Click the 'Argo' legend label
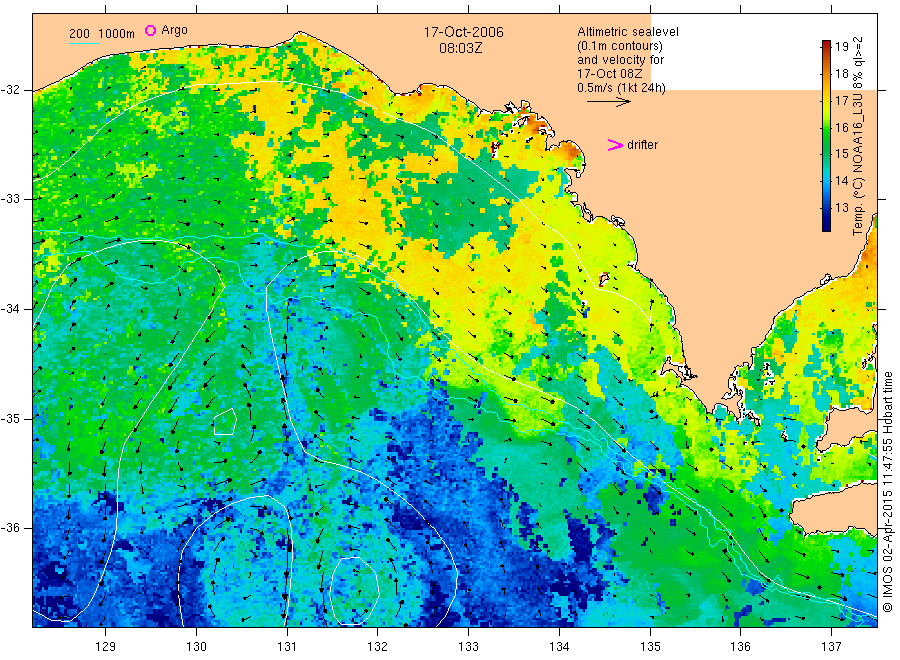This screenshot has width=900, height=660. coord(174,30)
